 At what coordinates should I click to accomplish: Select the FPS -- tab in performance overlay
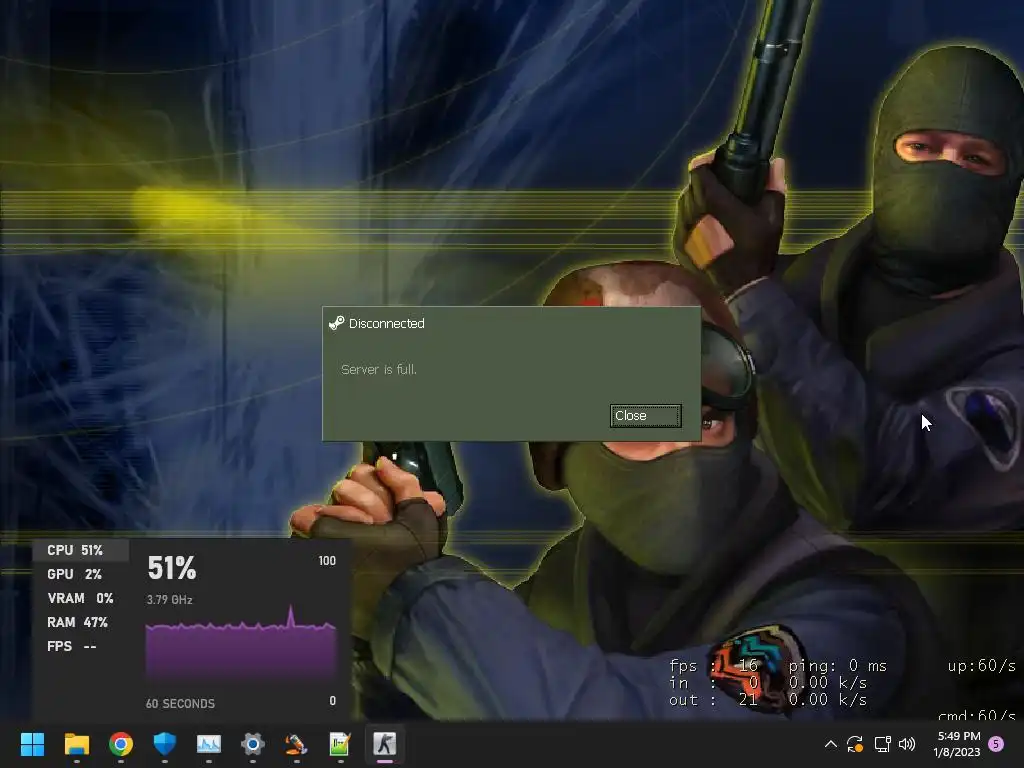pyautogui.click(x=81, y=647)
